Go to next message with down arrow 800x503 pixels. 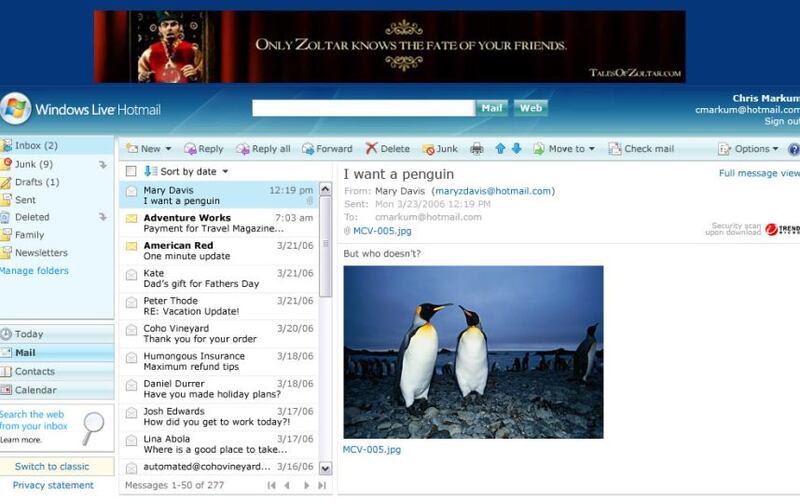(x=516, y=148)
